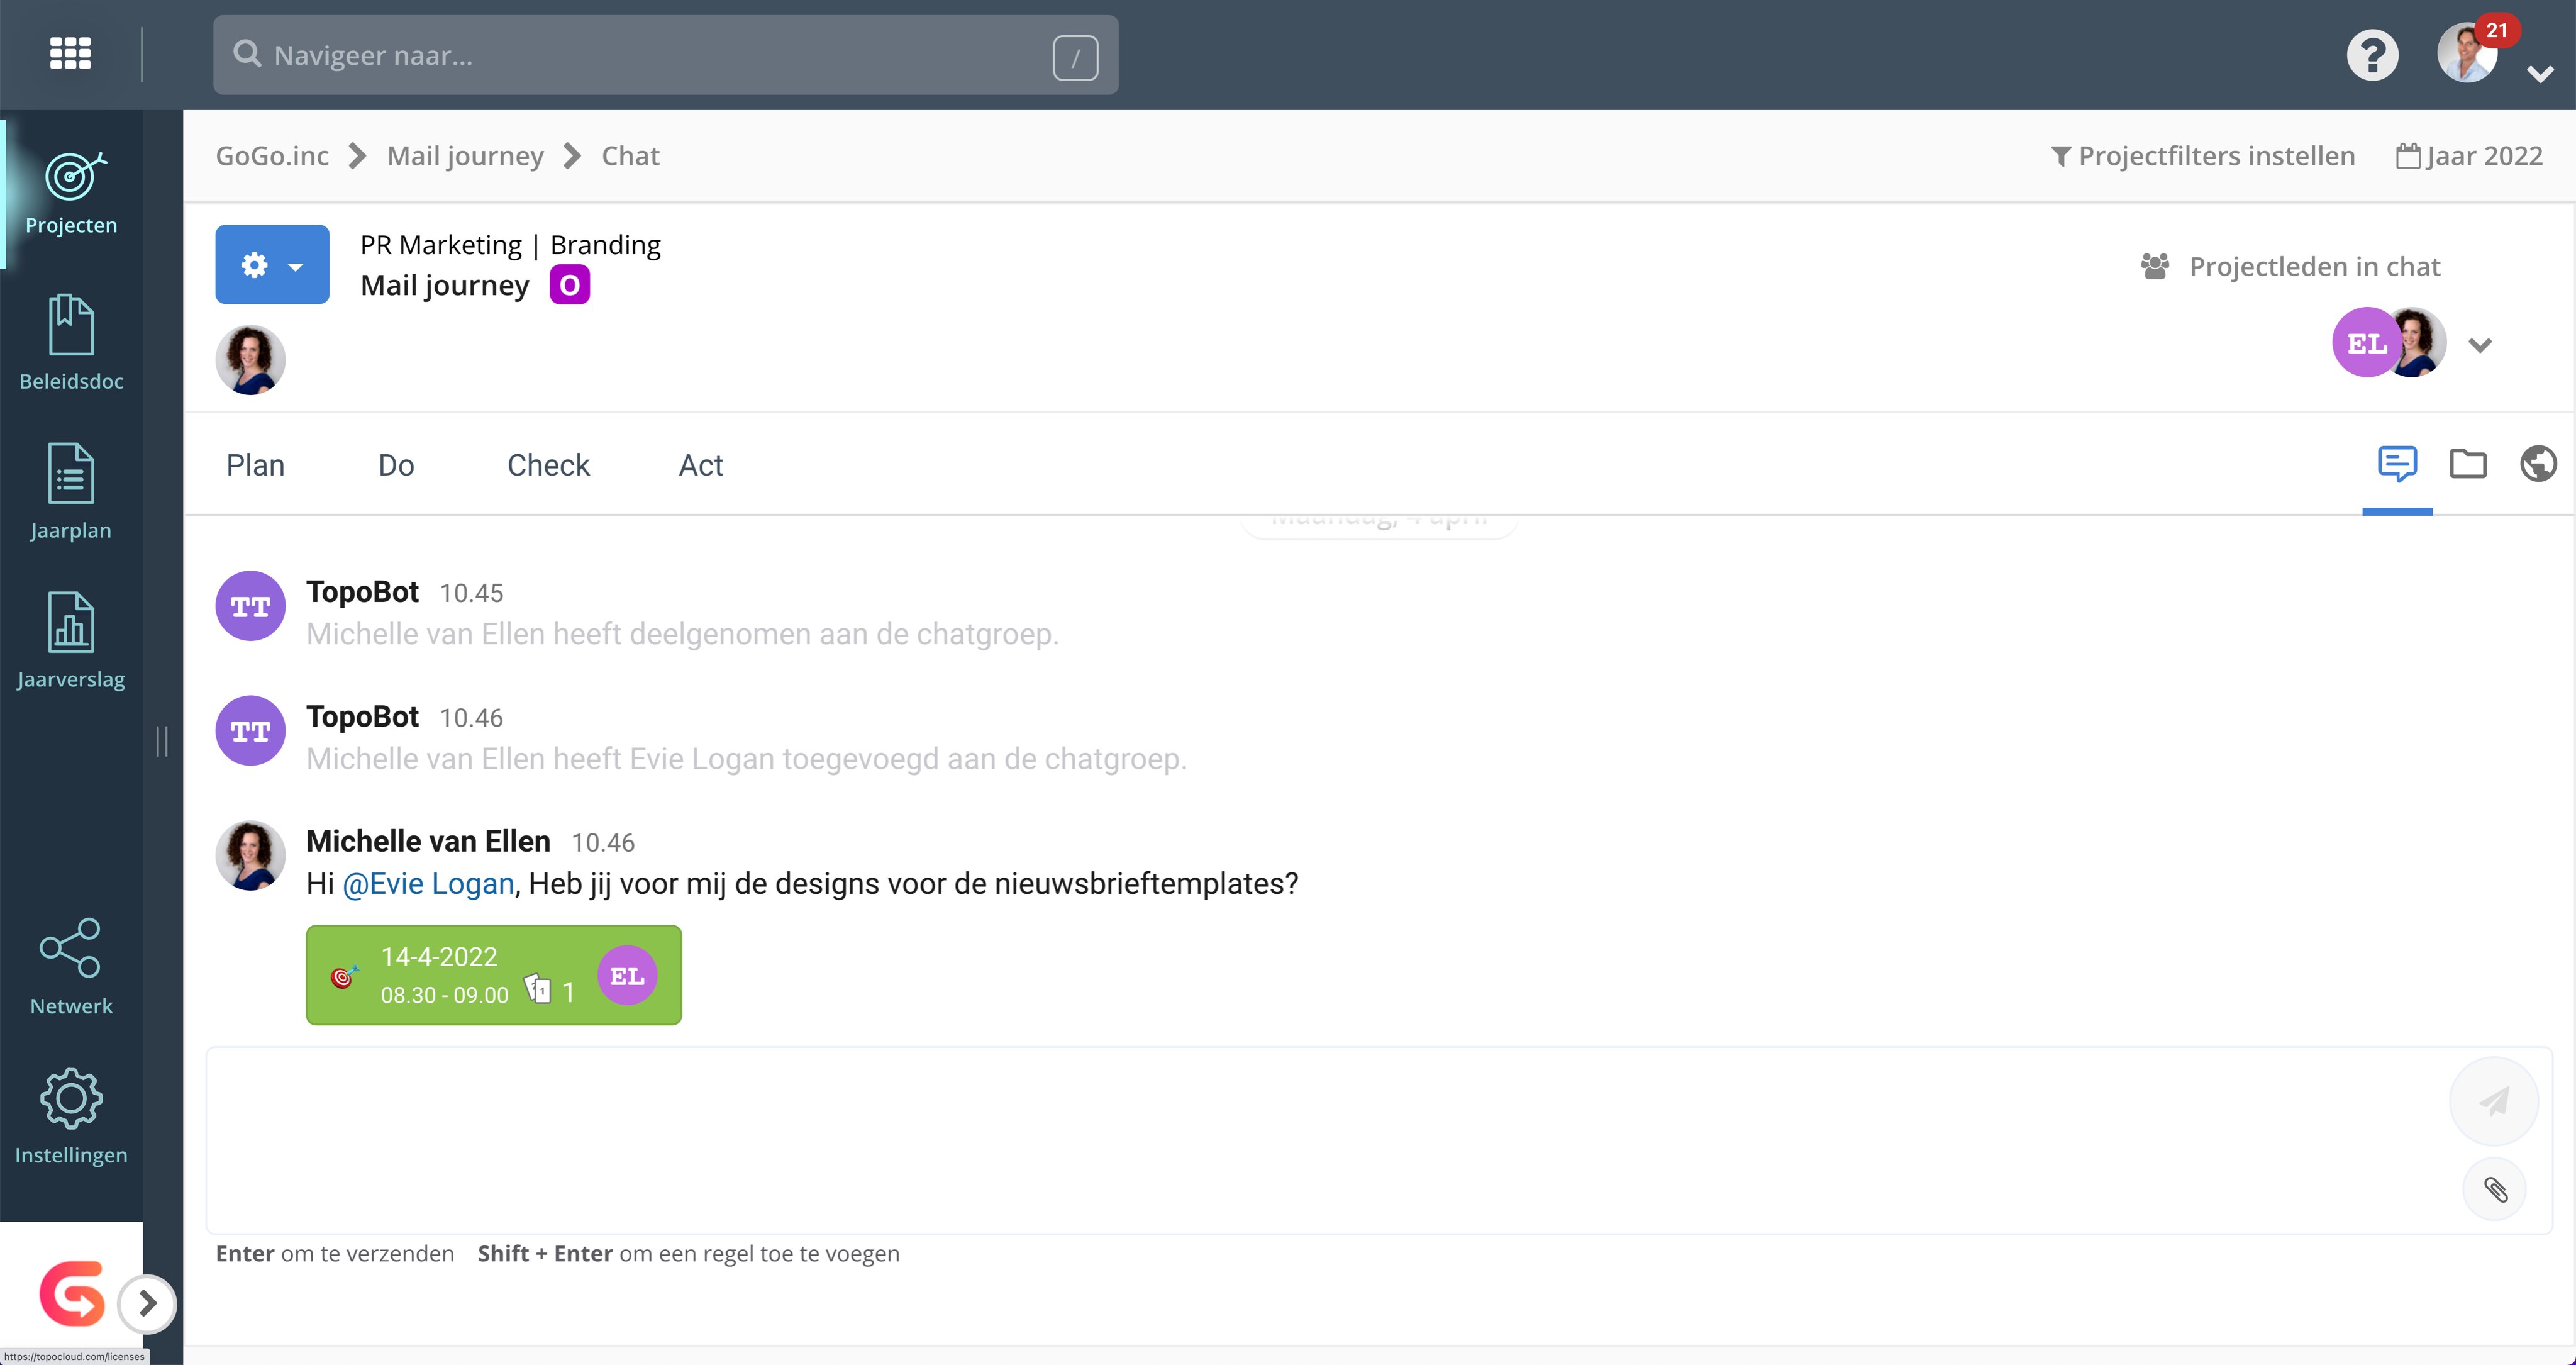The width and height of the screenshot is (2576, 1365).
Task: Click the PR Marketing | Branding title
Action: 510,245
